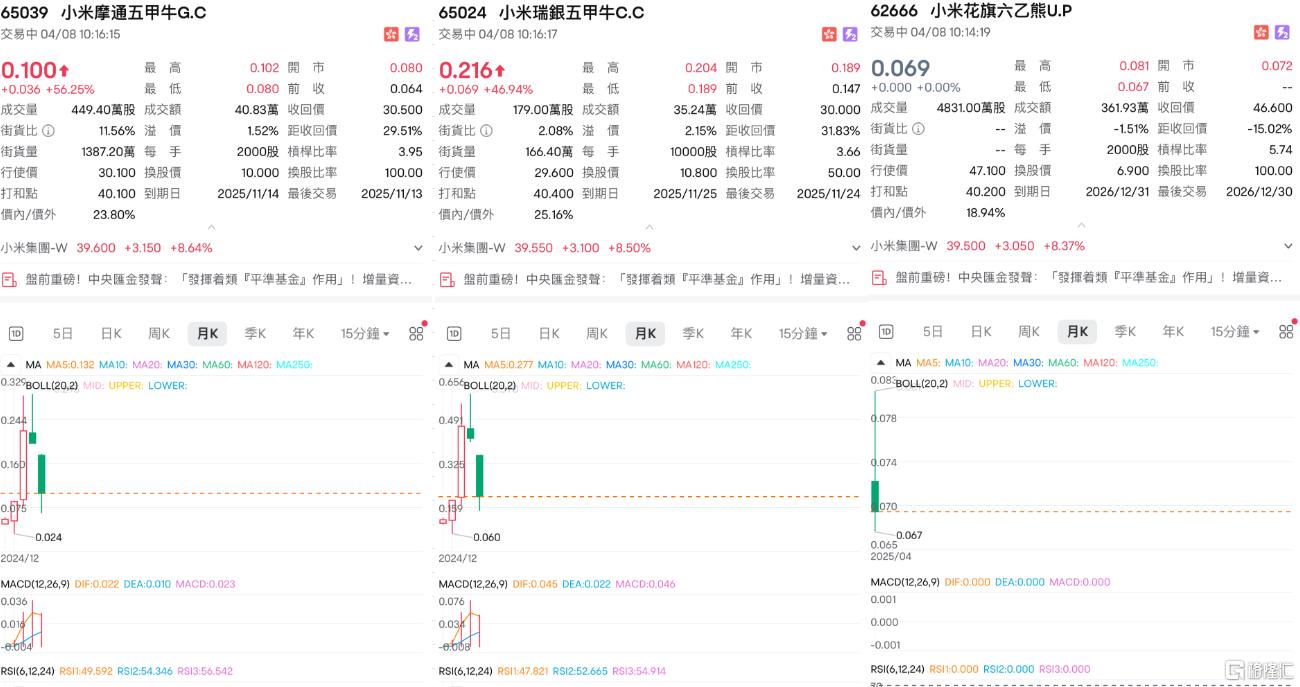Click the purple lightning icon for 65024
The image size is (1300, 687).
click(850, 35)
